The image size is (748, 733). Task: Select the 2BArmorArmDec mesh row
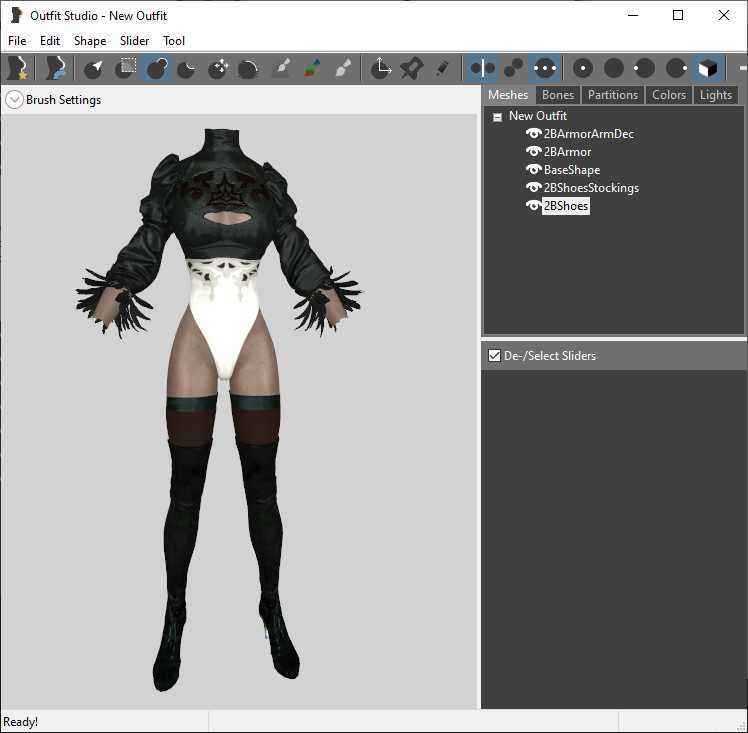coord(589,134)
